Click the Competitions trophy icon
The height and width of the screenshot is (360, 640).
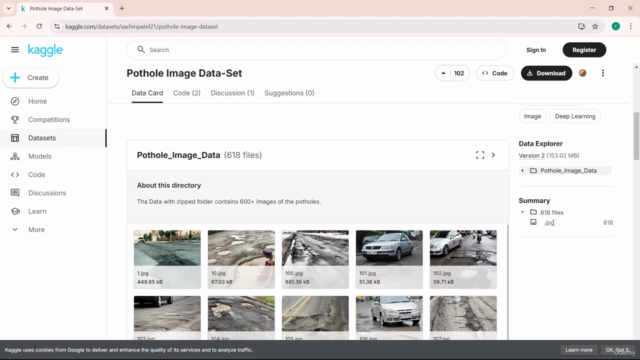point(15,120)
